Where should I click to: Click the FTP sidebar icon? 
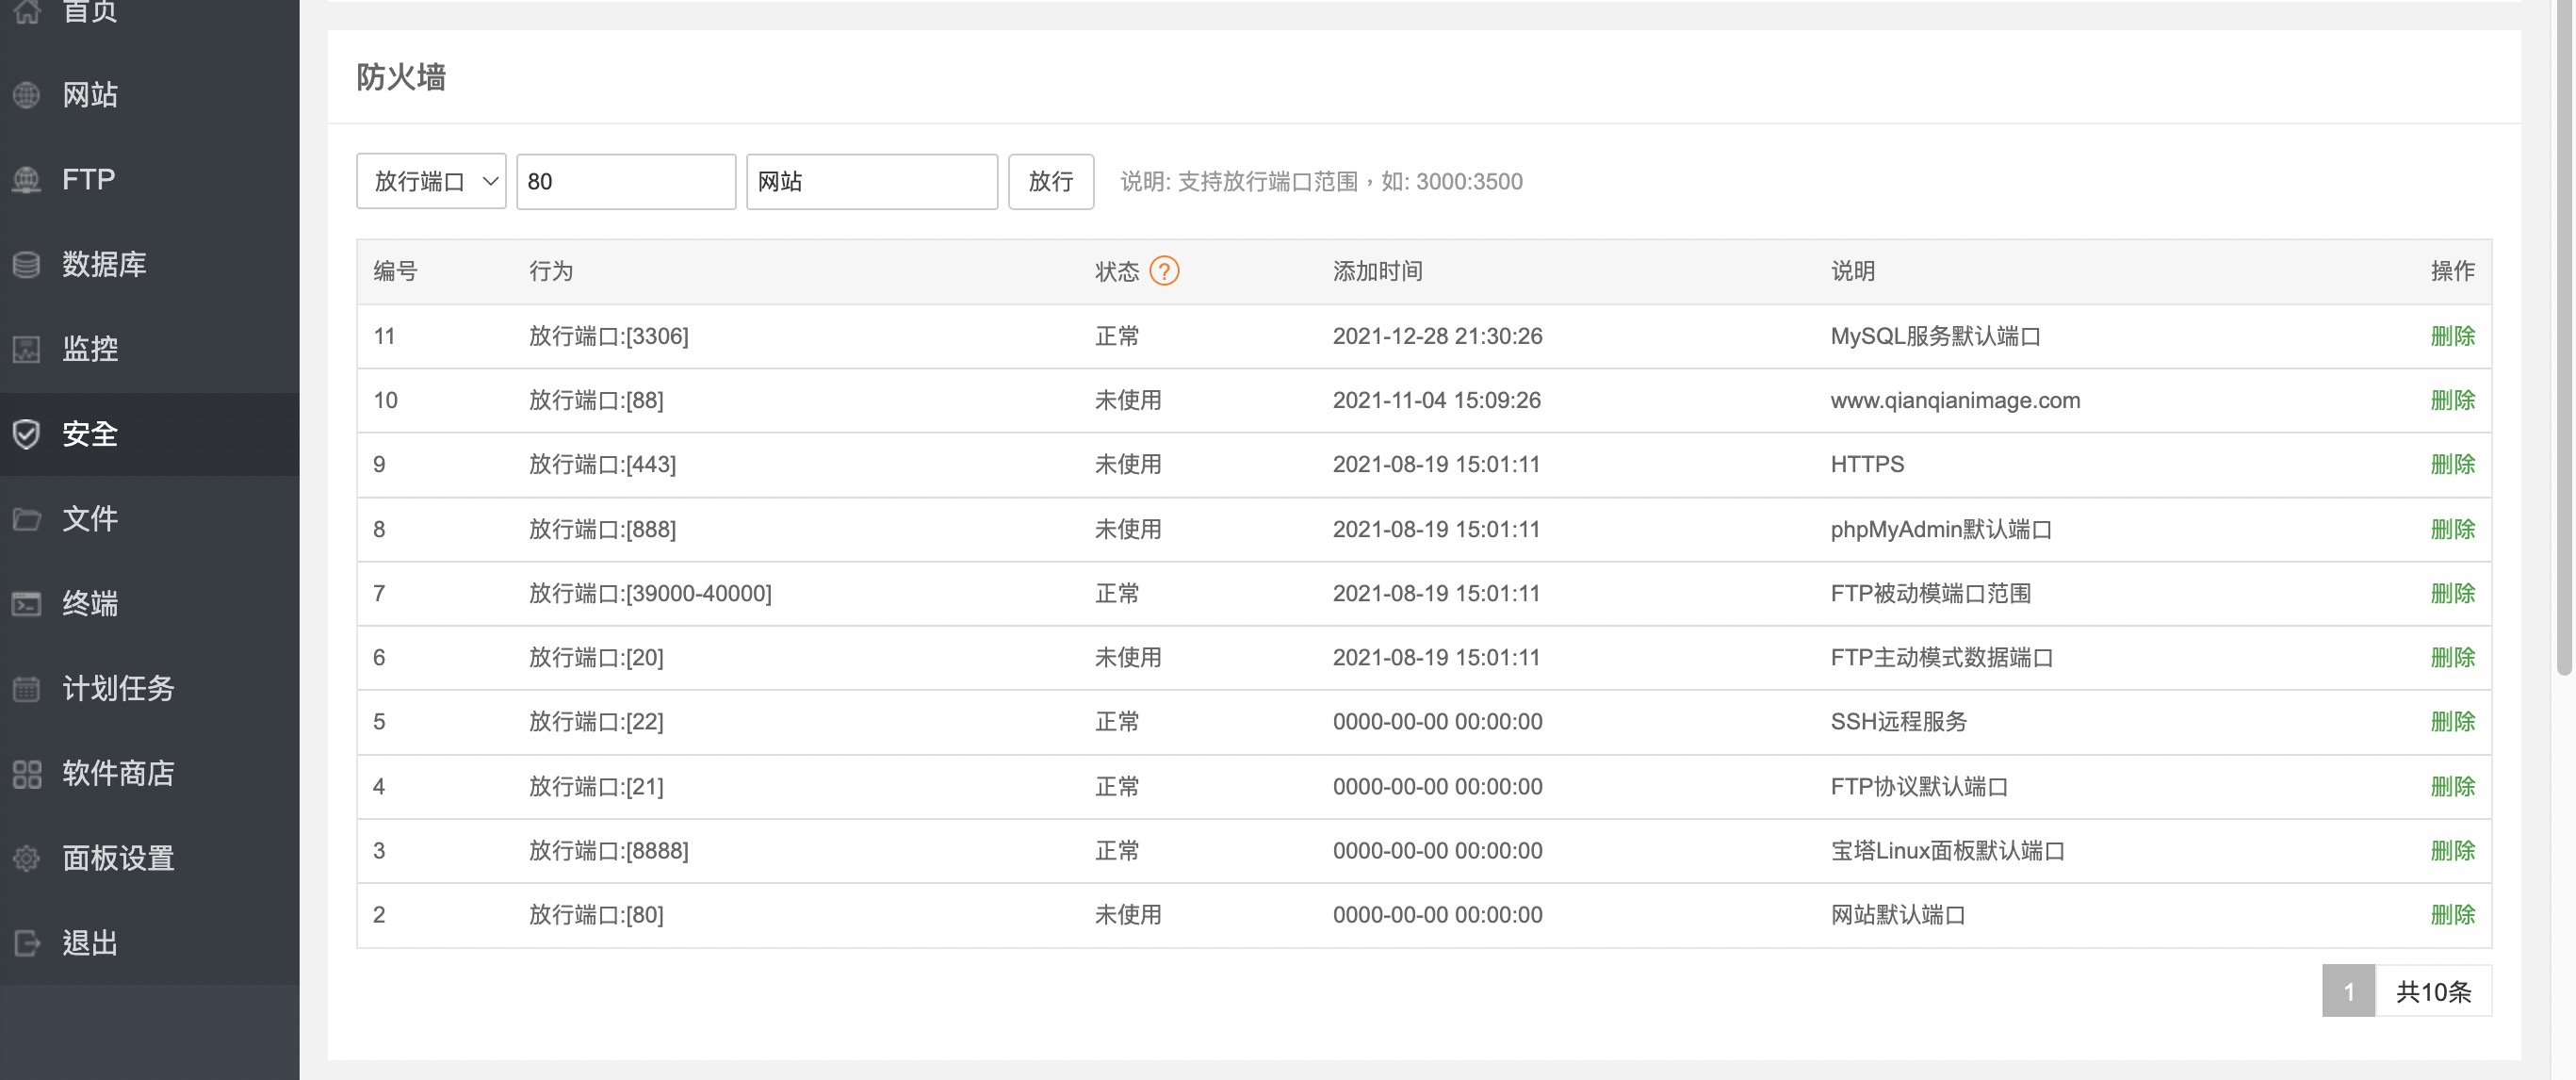click(27, 180)
